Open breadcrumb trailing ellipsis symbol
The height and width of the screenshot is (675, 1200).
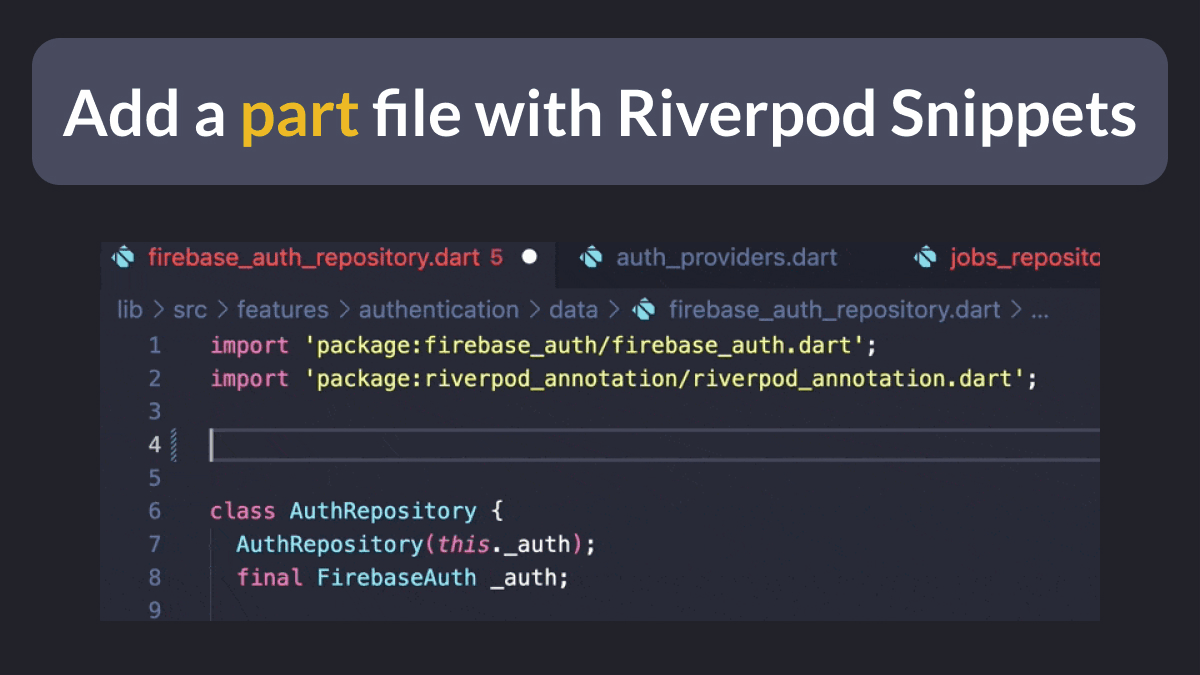pyautogui.click(x=1040, y=312)
